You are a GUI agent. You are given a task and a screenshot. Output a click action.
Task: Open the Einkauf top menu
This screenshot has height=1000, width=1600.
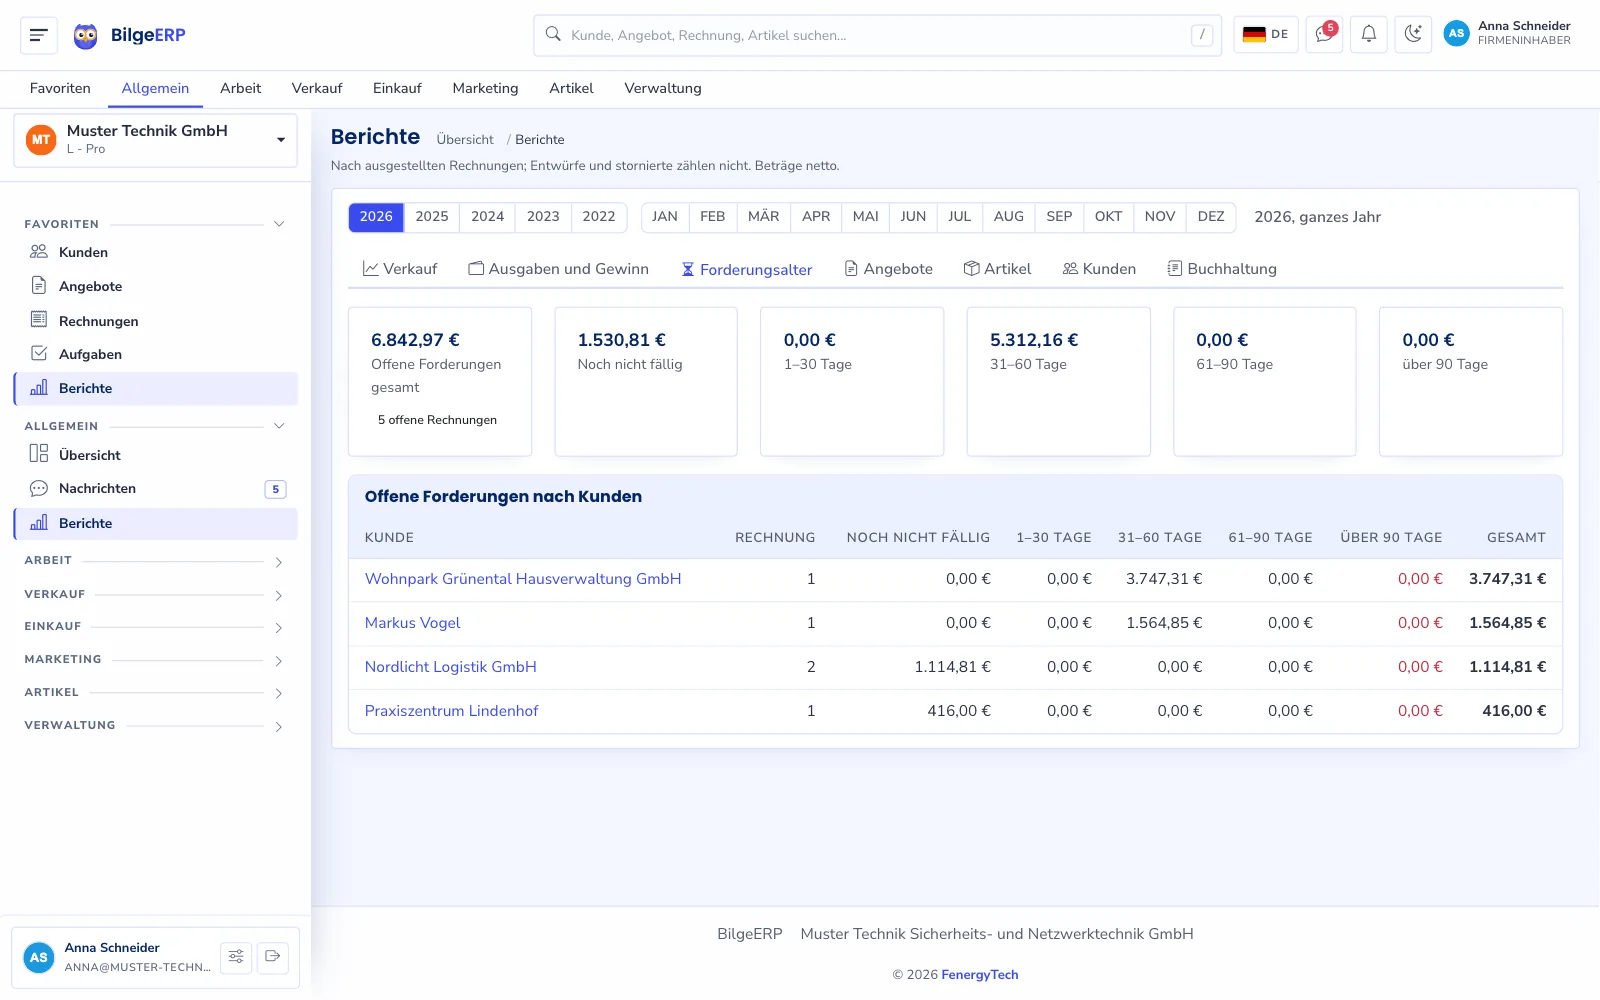[397, 88]
